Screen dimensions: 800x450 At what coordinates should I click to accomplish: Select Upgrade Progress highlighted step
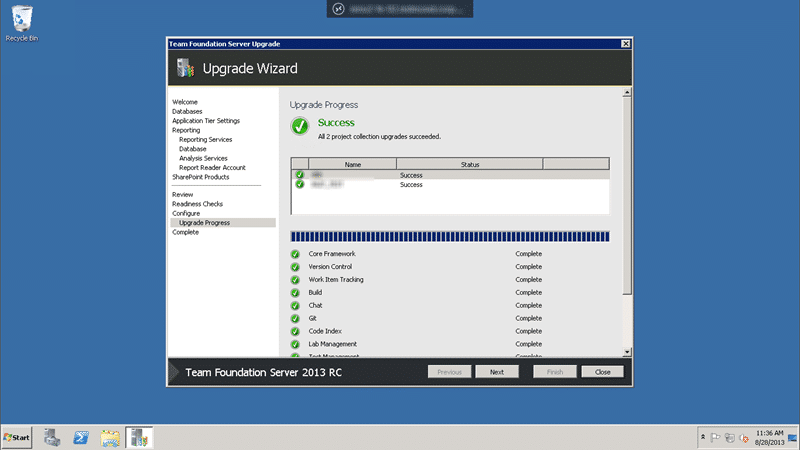pos(223,222)
